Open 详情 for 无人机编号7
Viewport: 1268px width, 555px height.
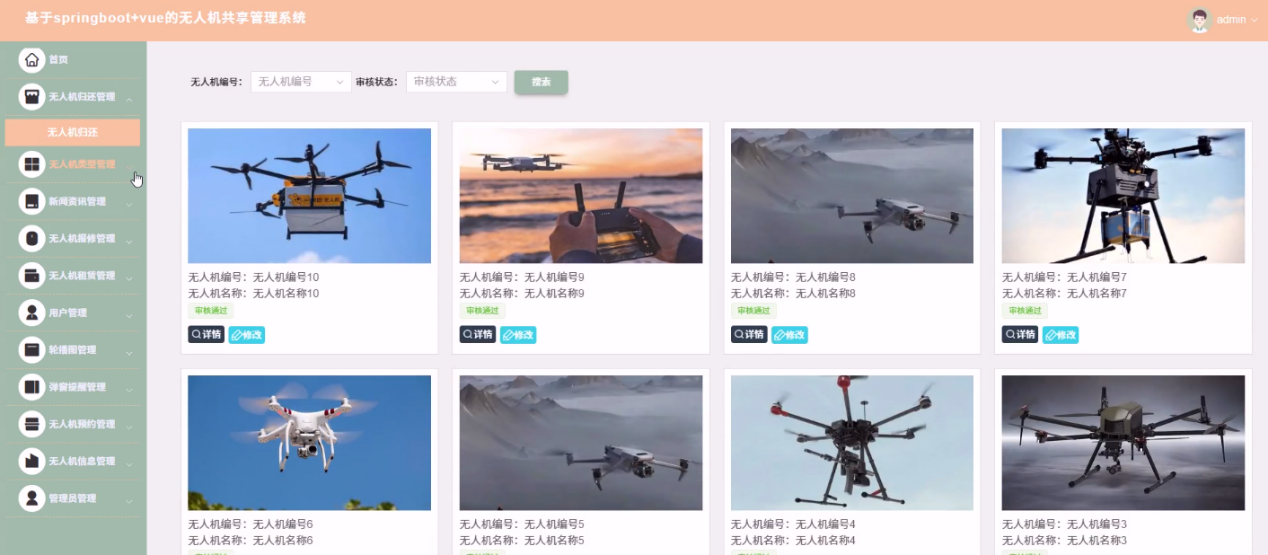pyautogui.click(x=1020, y=335)
